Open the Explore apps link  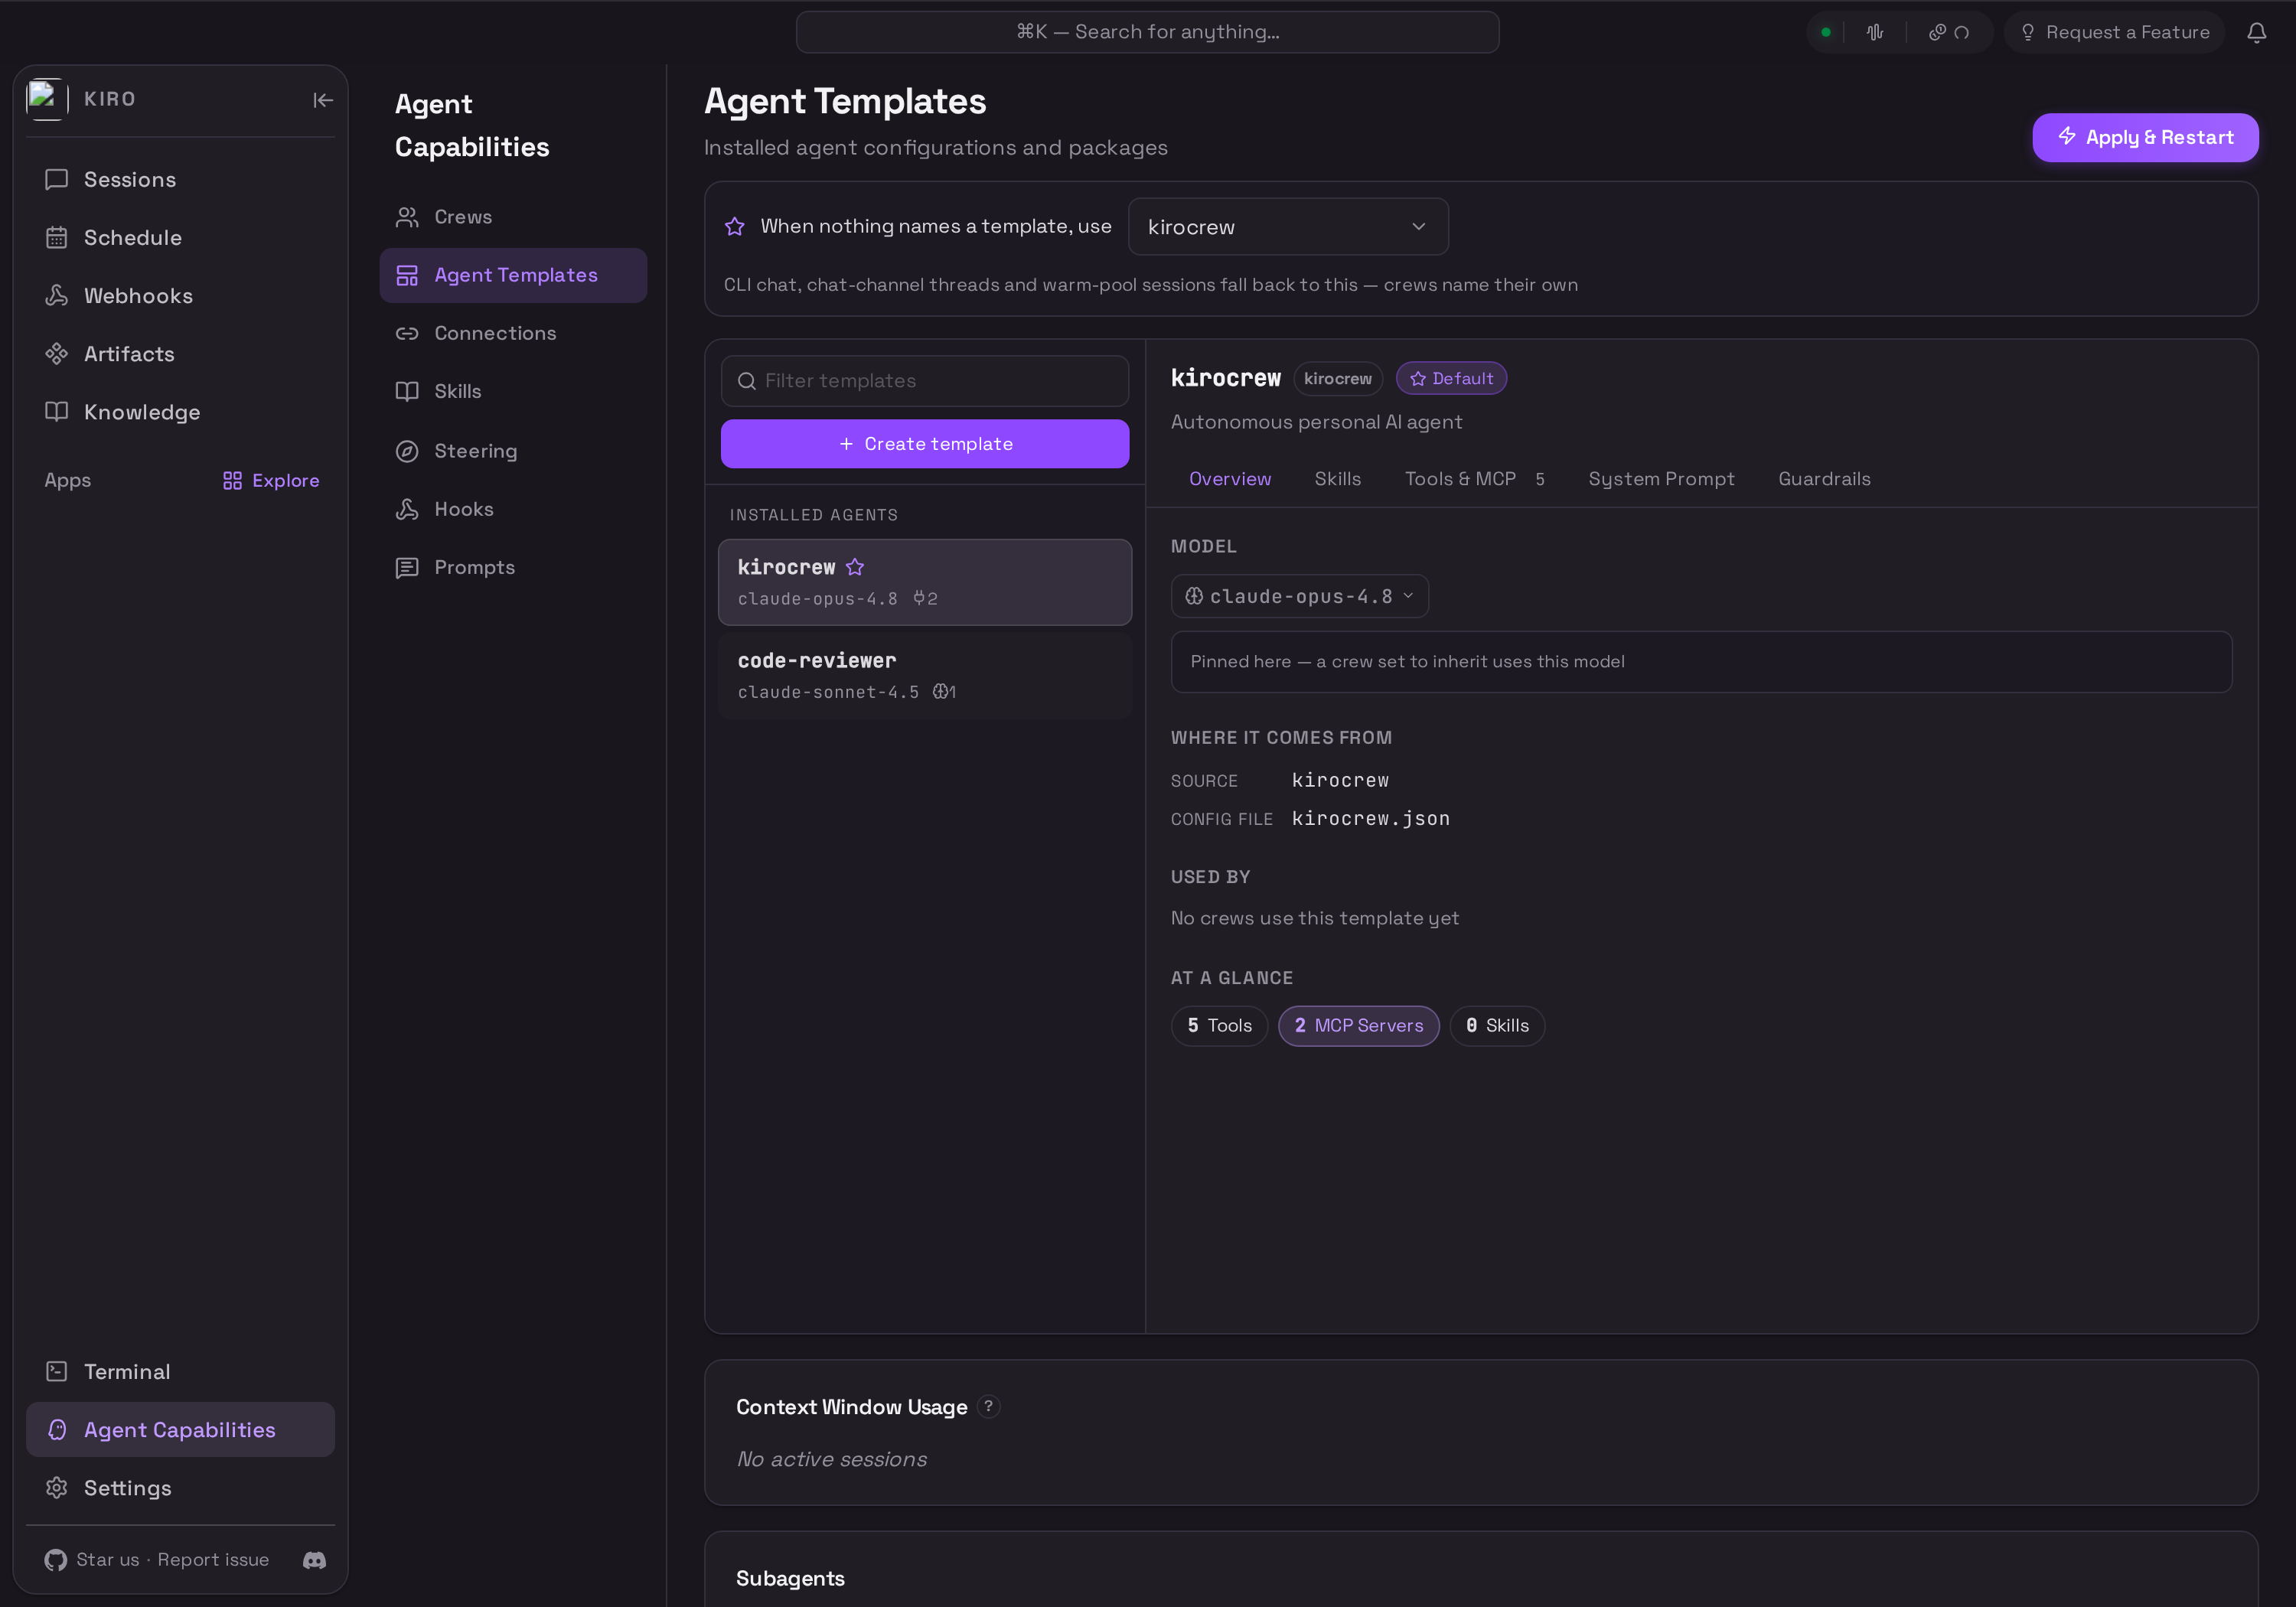pyautogui.click(x=271, y=480)
